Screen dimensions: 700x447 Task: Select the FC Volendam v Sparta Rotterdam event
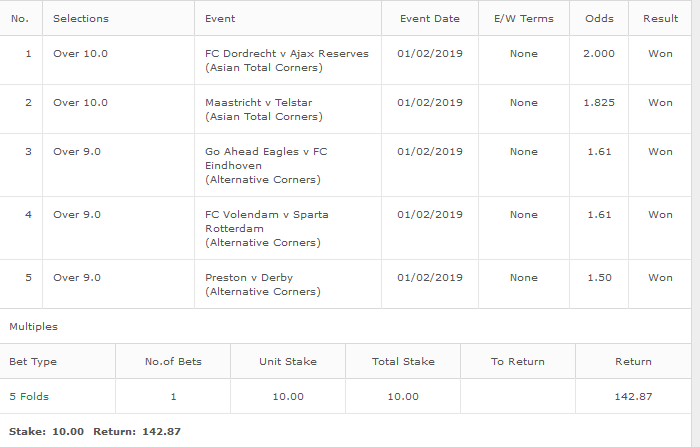point(267,229)
